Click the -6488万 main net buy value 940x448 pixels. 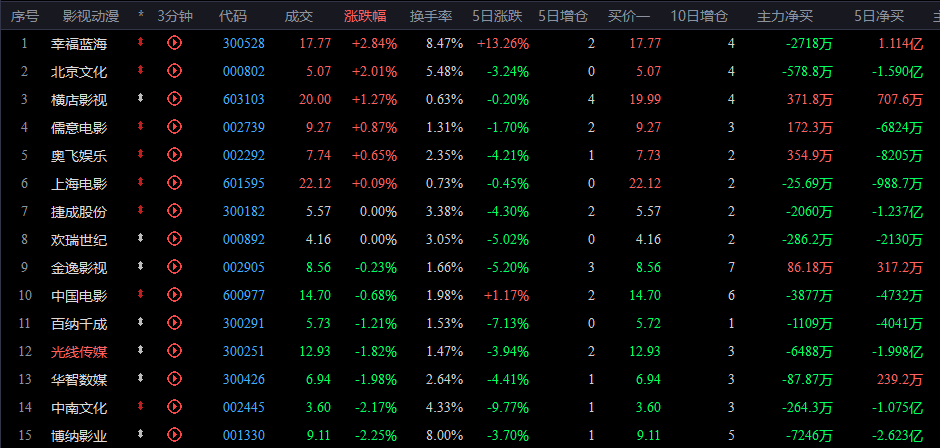(808, 351)
